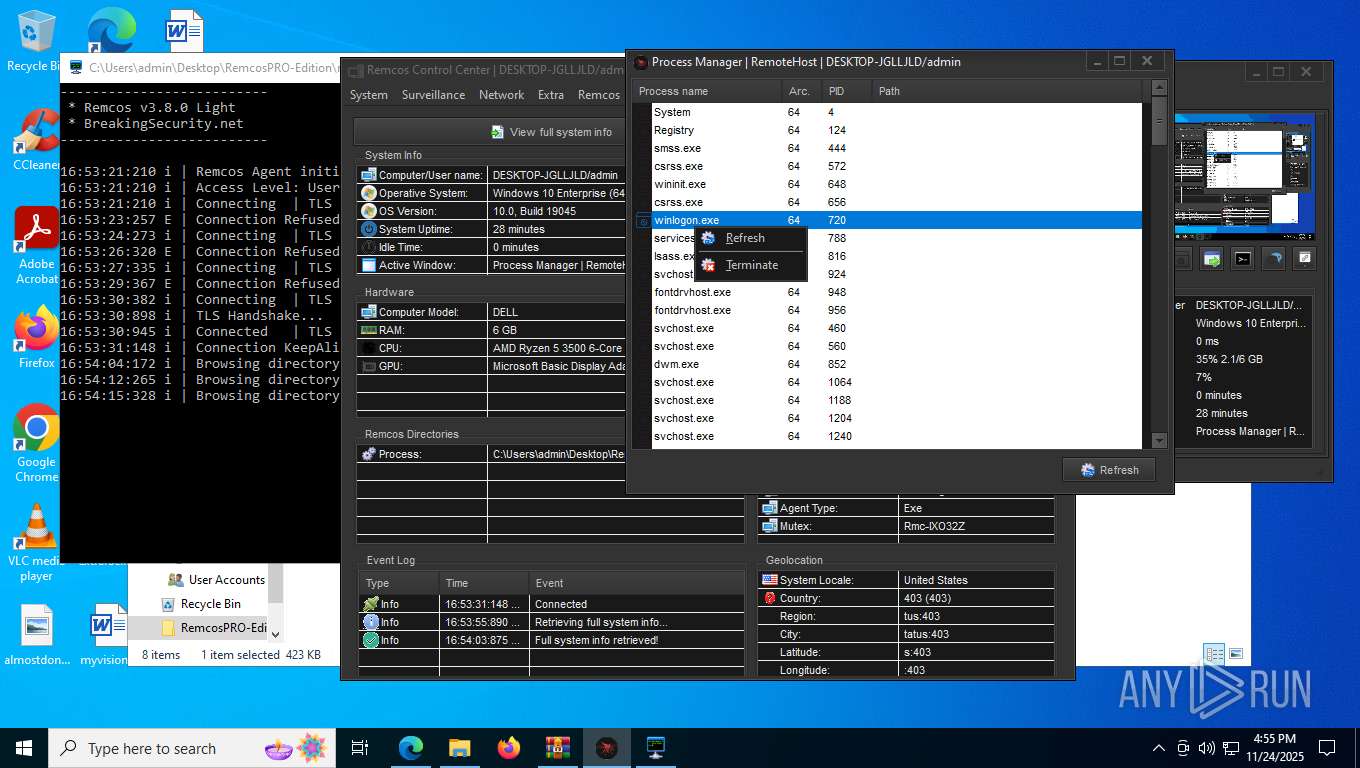This screenshot has width=1360, height=768.
Task: Open the Network menu
Action: point(502,95)
